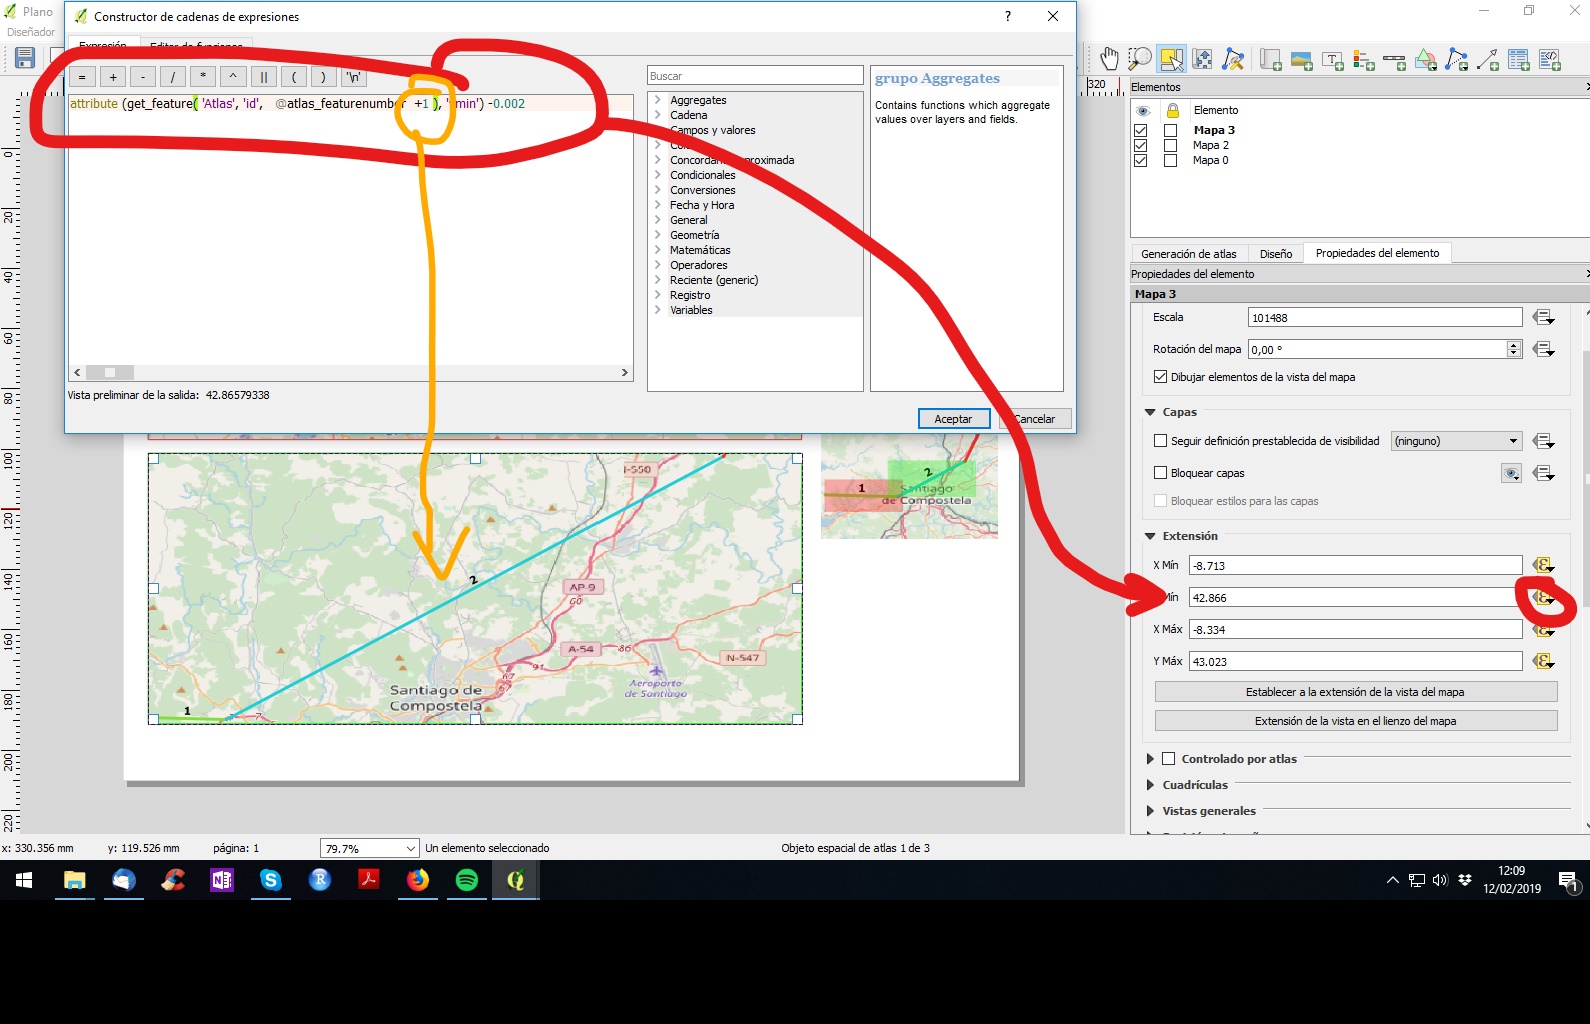Open the (ninguno) visibility preset dropdown
1590x1024 pixels.
(x=1457, y=441)
